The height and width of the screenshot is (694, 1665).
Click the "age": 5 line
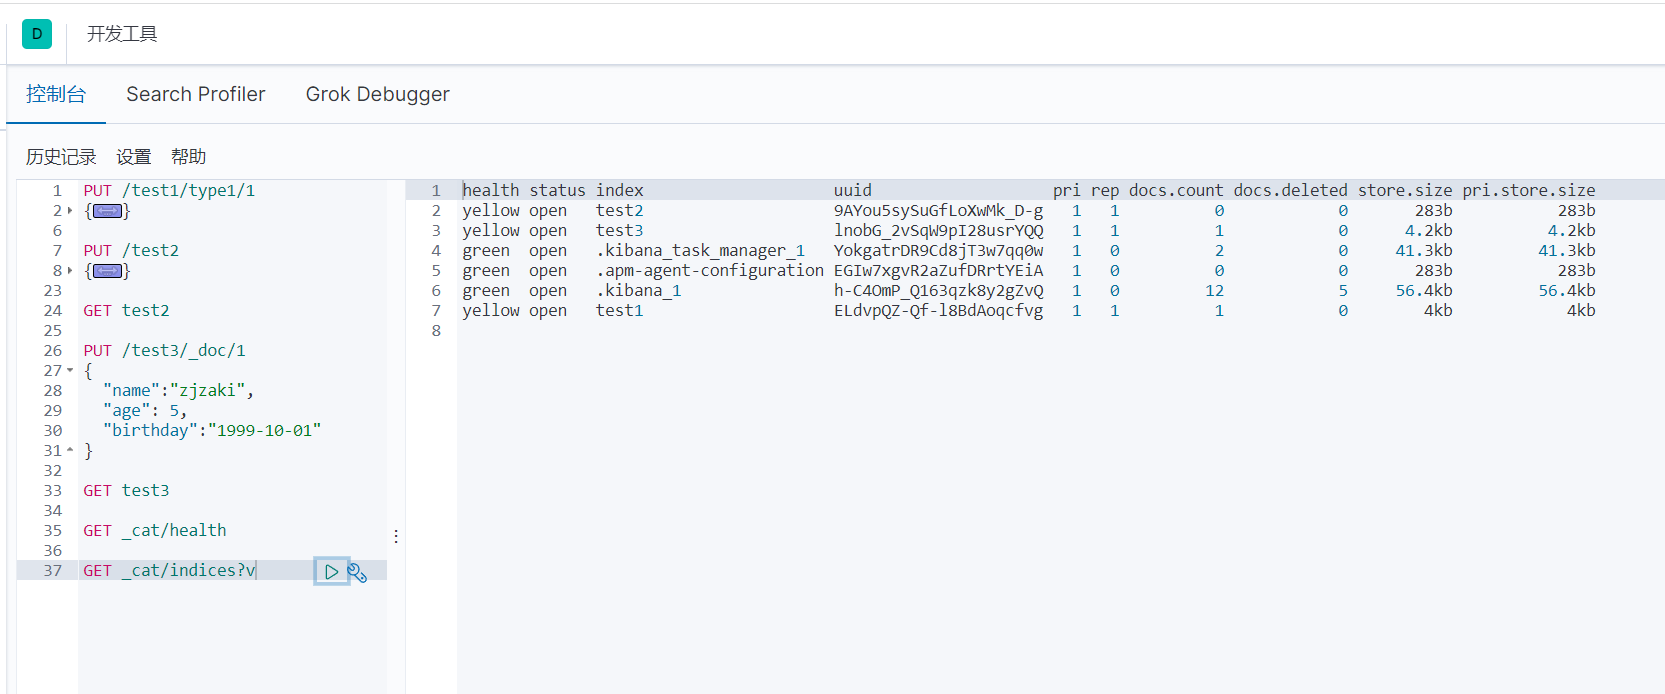(x=145, y=411)
